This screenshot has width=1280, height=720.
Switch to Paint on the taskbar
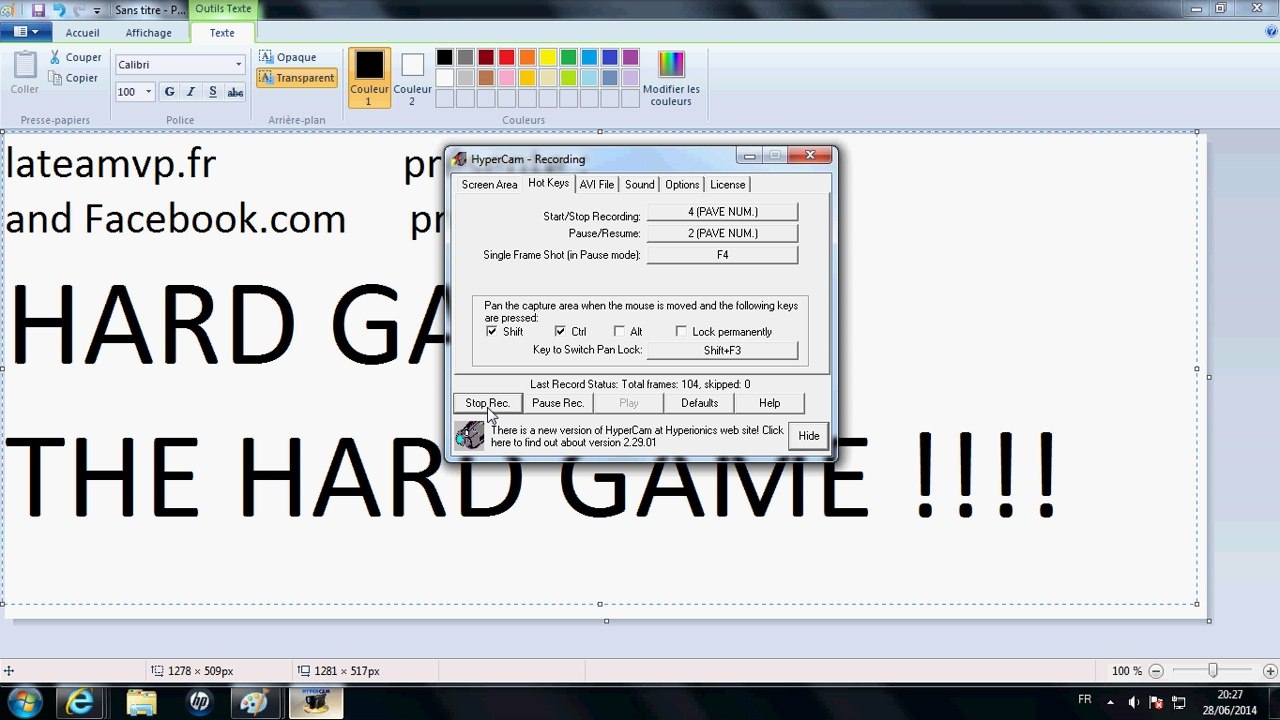pos(253,703)
